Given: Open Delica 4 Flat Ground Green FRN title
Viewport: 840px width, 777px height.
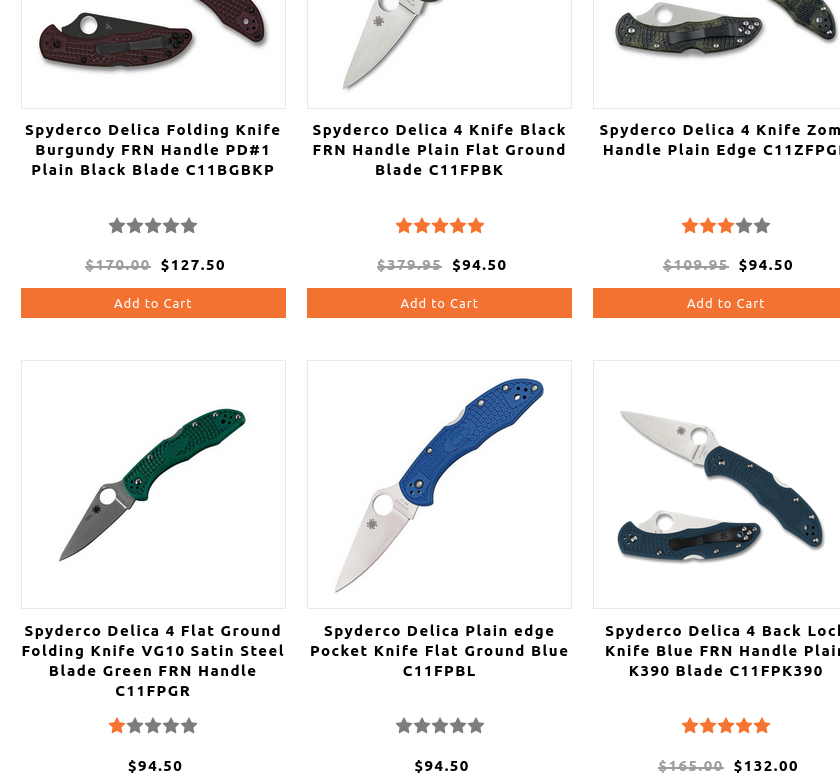Looking at the screenshot, I should pos(153,661).
